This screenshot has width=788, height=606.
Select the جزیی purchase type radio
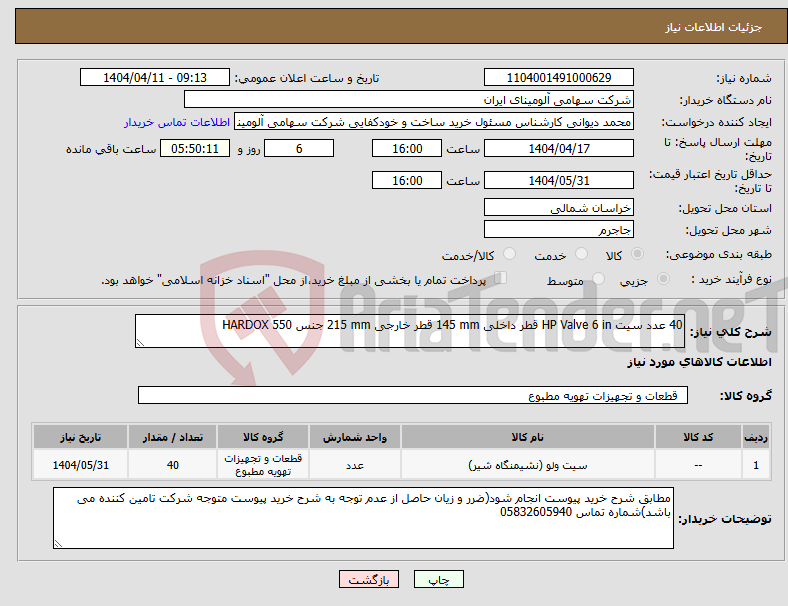point(663,279)
